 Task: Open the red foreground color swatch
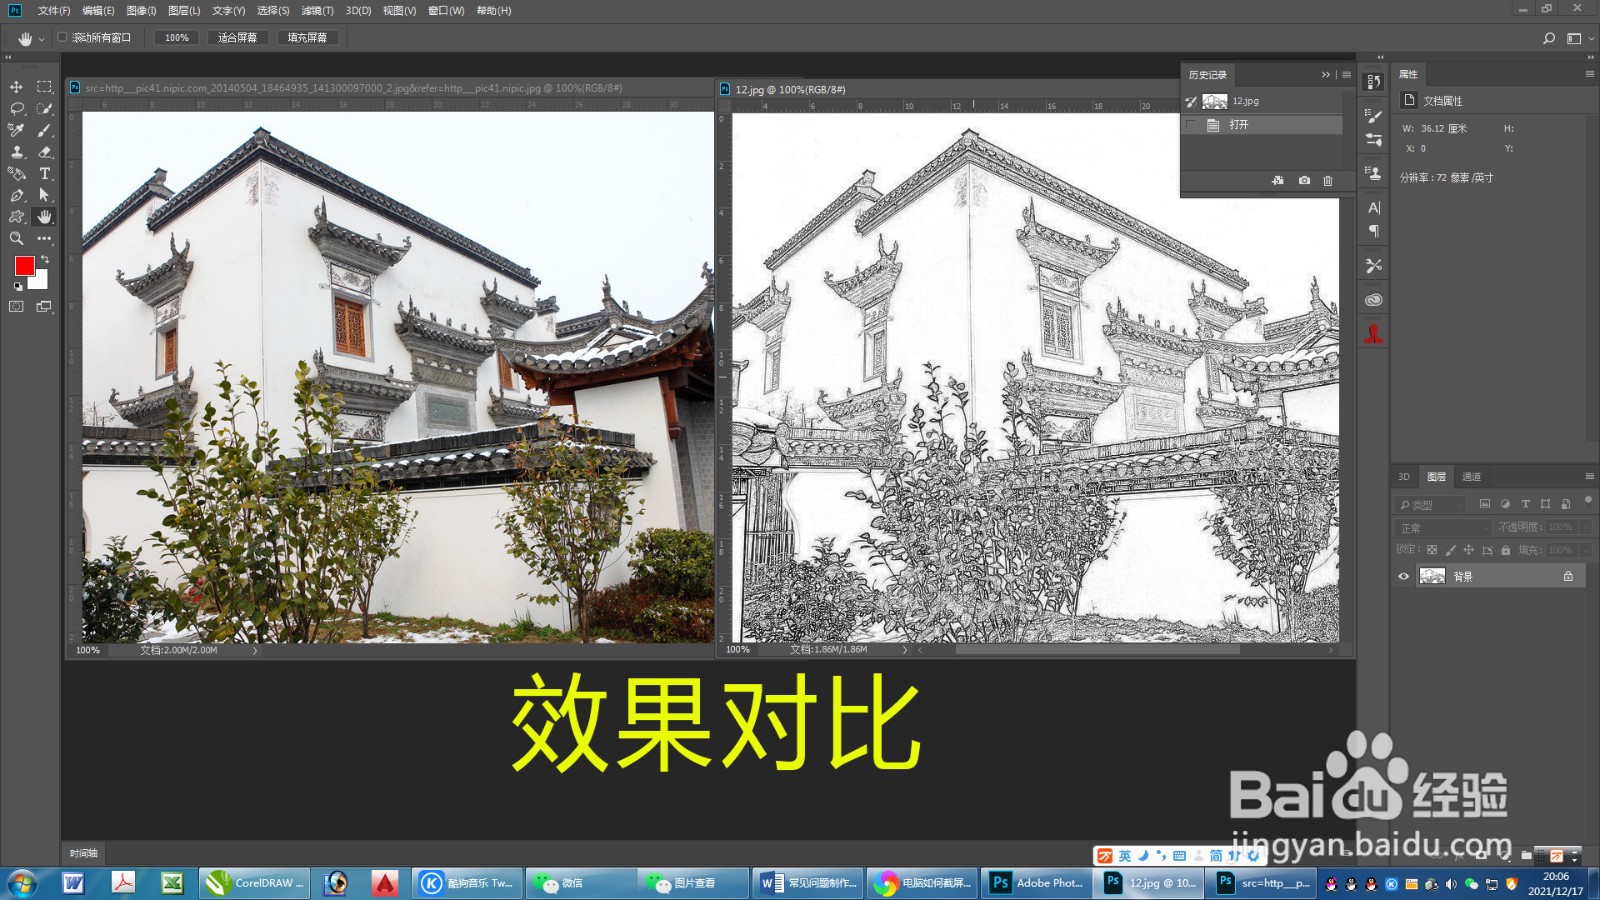(x=25, y=267)
